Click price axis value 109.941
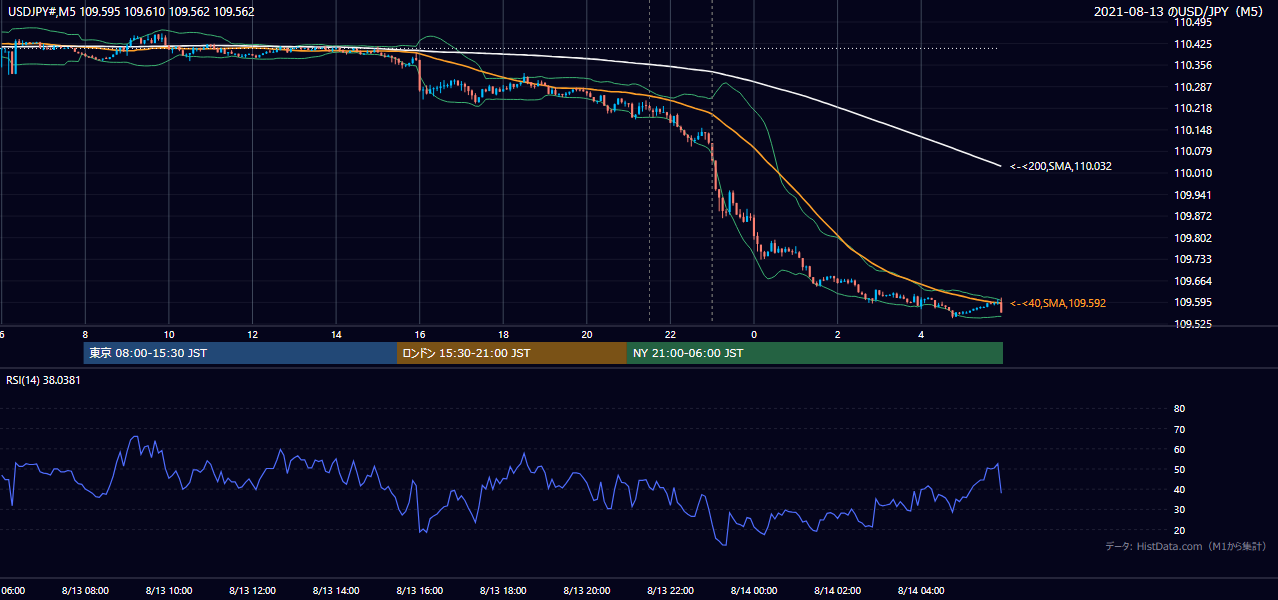 [1192, 195]
